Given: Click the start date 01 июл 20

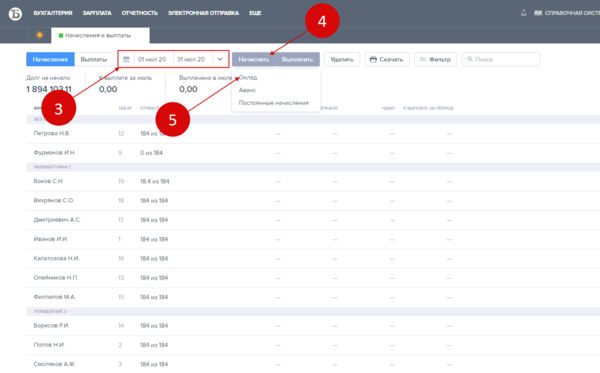Looking at the screenshot, I should [152, 59].
